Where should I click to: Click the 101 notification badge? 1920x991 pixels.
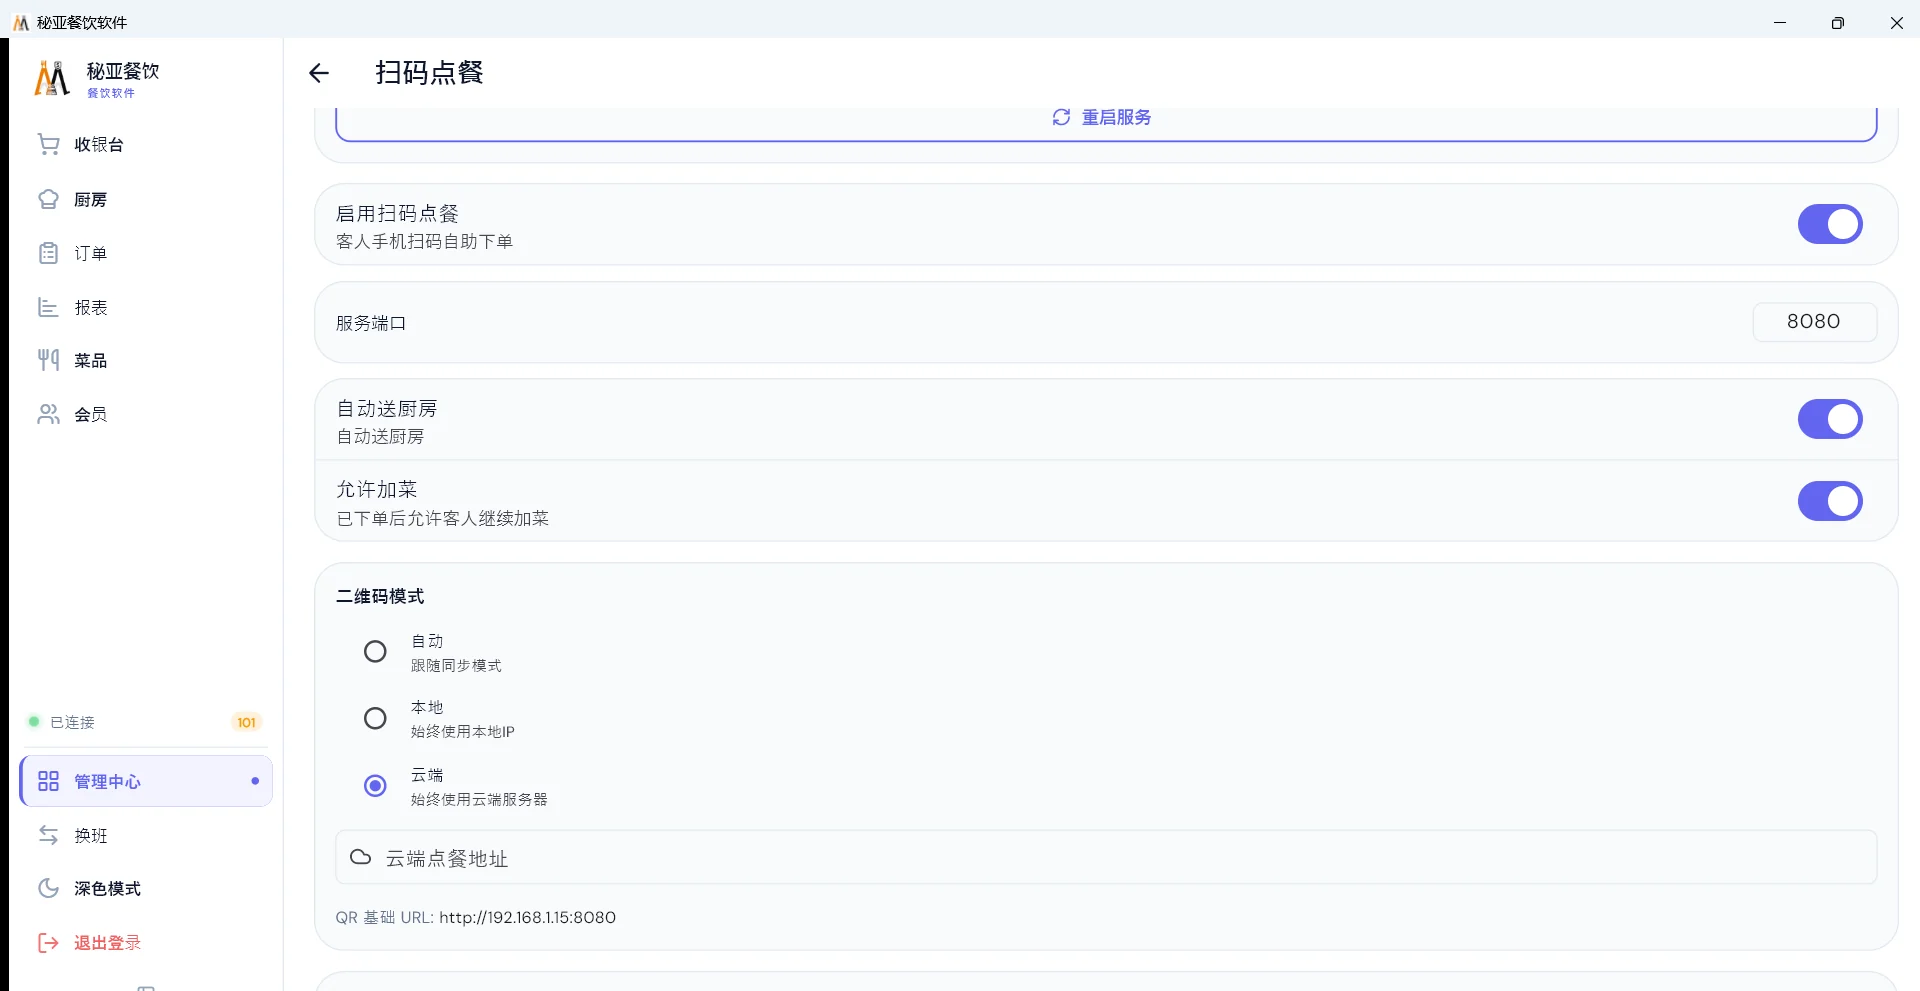(x=246, y=722)
